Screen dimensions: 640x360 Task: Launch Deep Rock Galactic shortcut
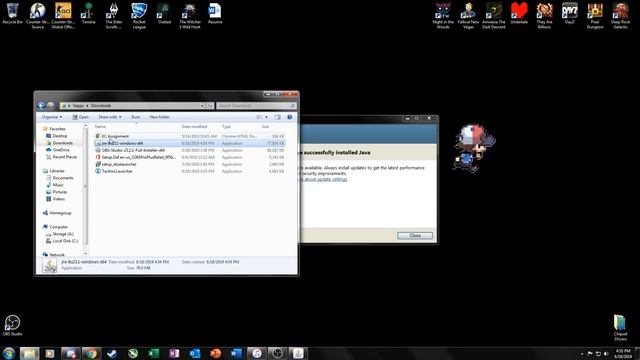pyautogui.click(x=620, y=16)
